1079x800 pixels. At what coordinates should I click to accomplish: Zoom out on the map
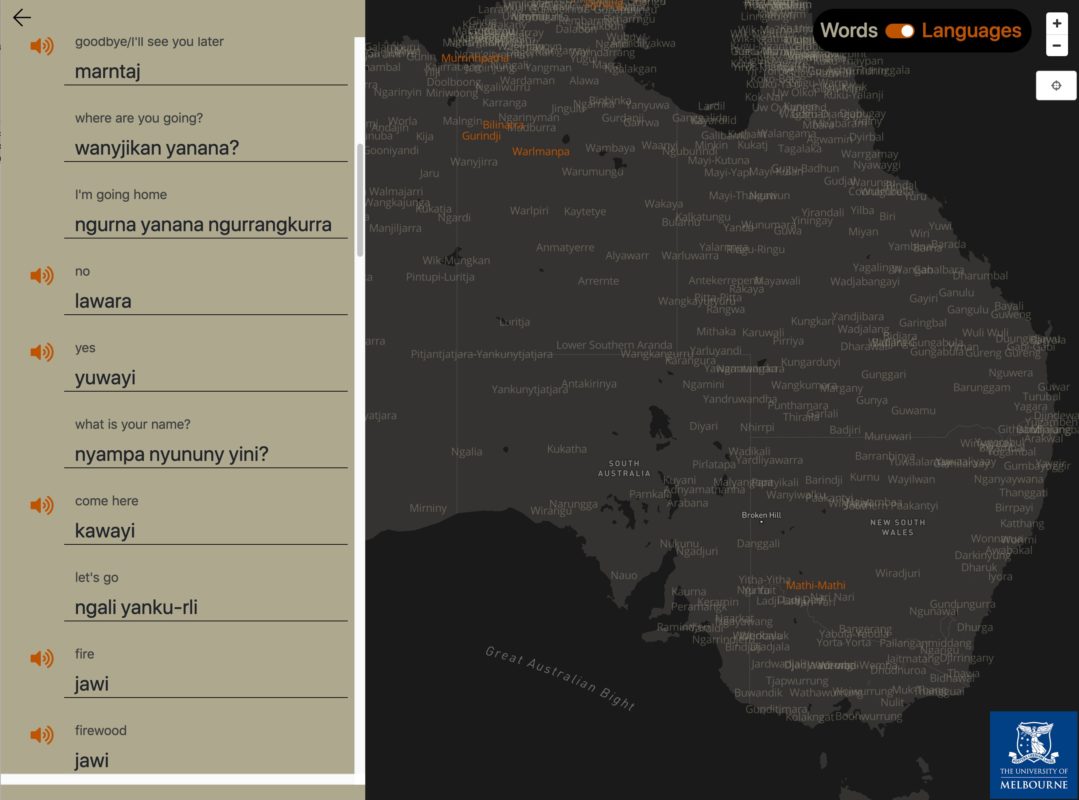(x=1057, y=45)
